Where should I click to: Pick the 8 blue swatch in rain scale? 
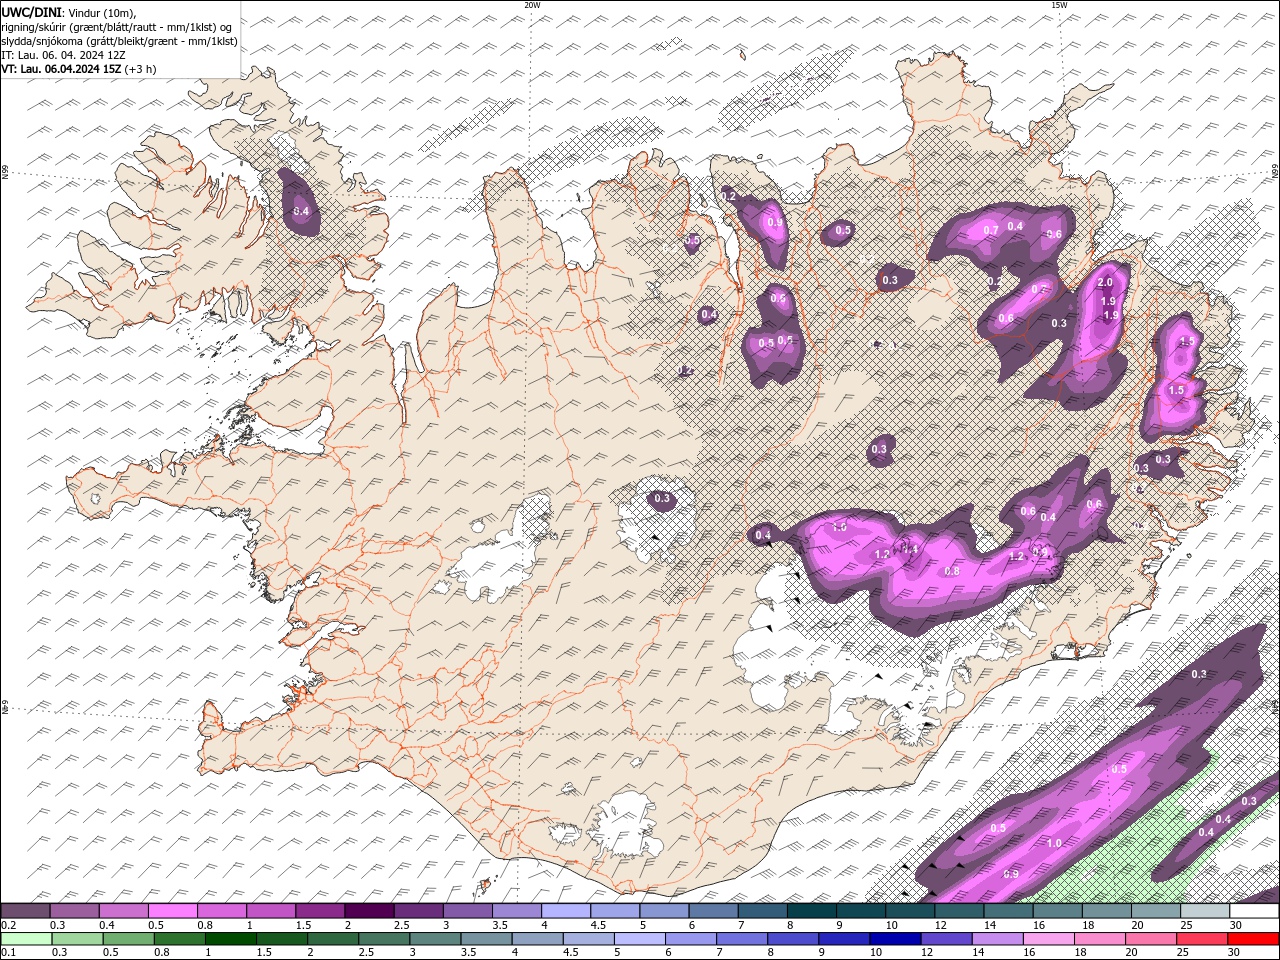point(792,938)
